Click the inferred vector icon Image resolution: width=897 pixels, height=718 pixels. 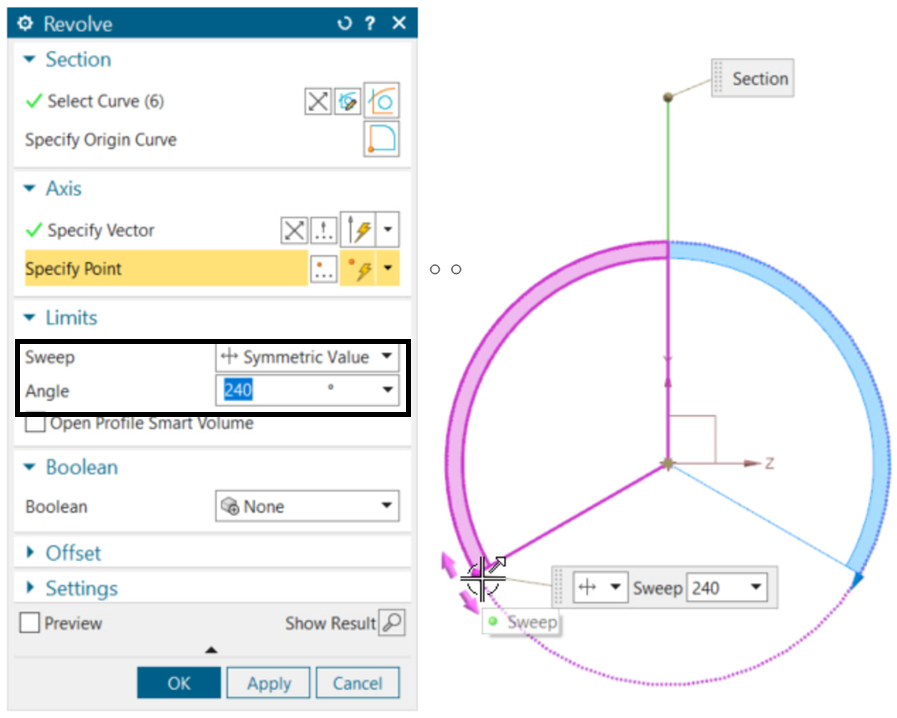click(x=358, y=230)
